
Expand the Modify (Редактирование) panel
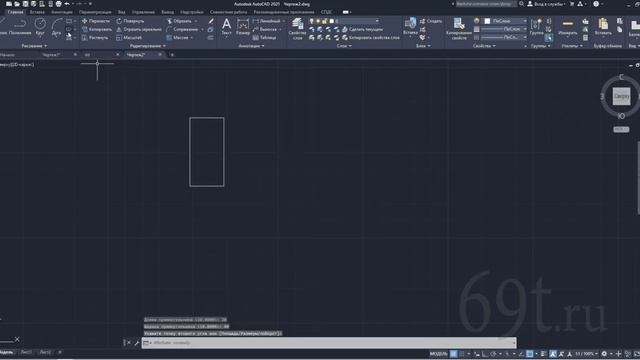(147, 46)
